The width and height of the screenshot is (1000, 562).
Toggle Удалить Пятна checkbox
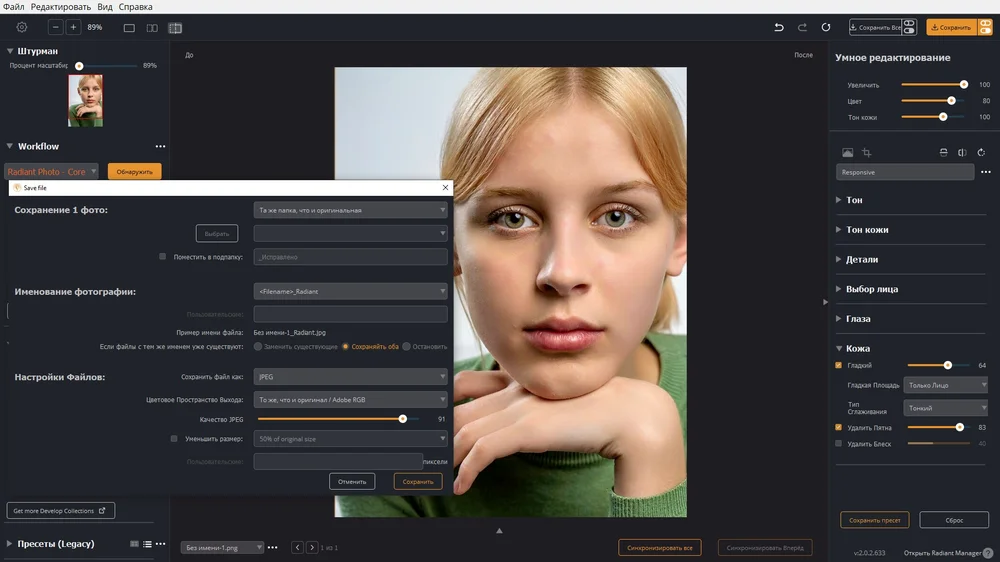coord(839,427)
